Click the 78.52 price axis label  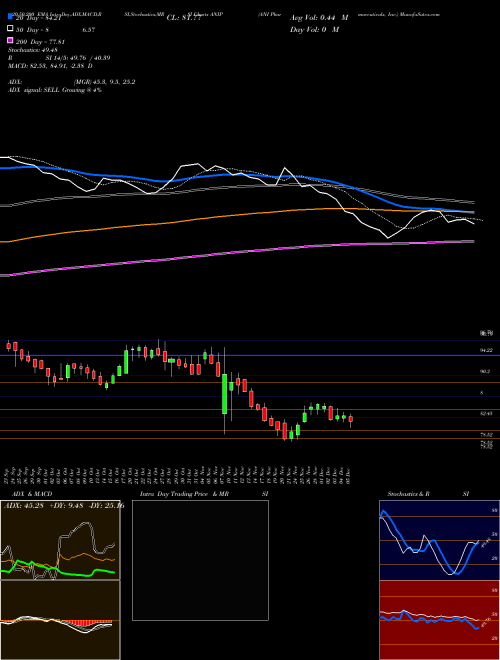487,434
